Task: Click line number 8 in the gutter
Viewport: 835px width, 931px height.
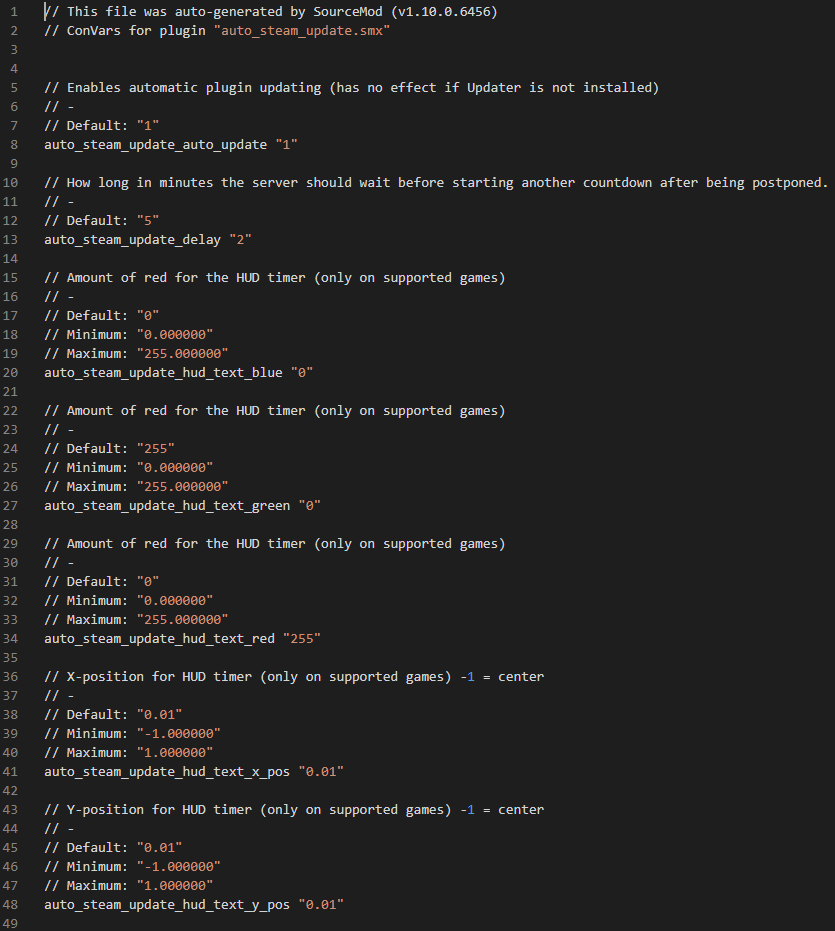Action: [x=14, y=144]
